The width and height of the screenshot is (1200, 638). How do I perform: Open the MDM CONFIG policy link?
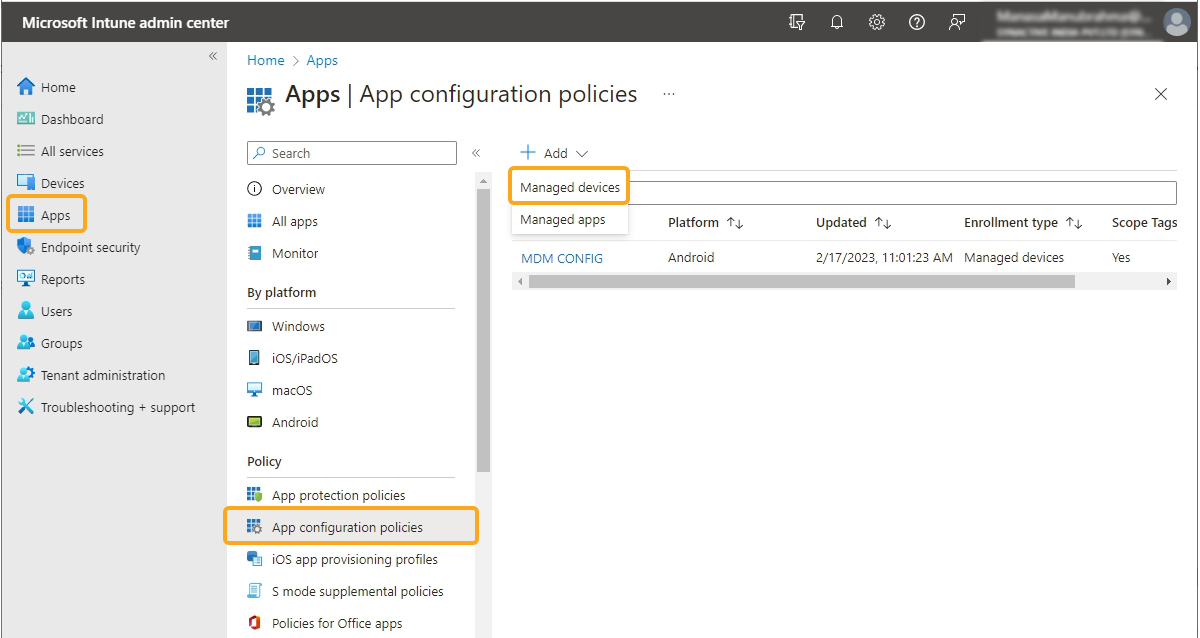[x=562, y=258]
